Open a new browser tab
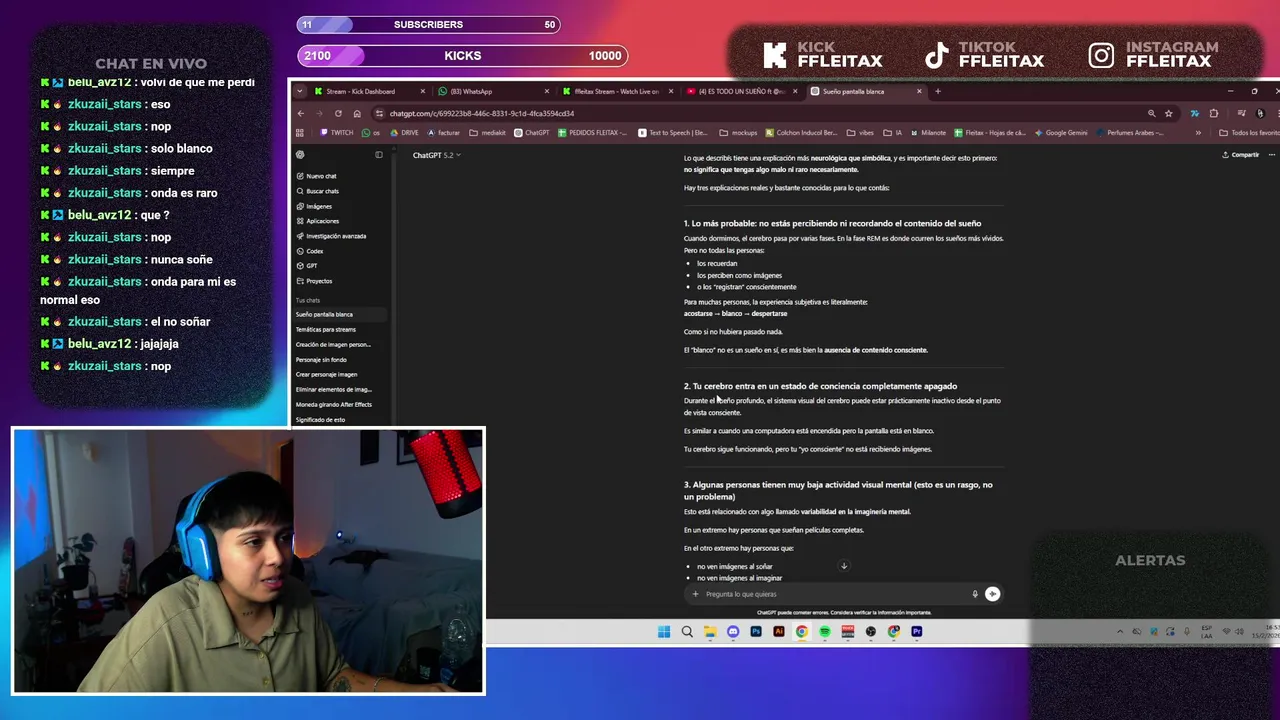The image size is (1280, 720). [937, 91]
